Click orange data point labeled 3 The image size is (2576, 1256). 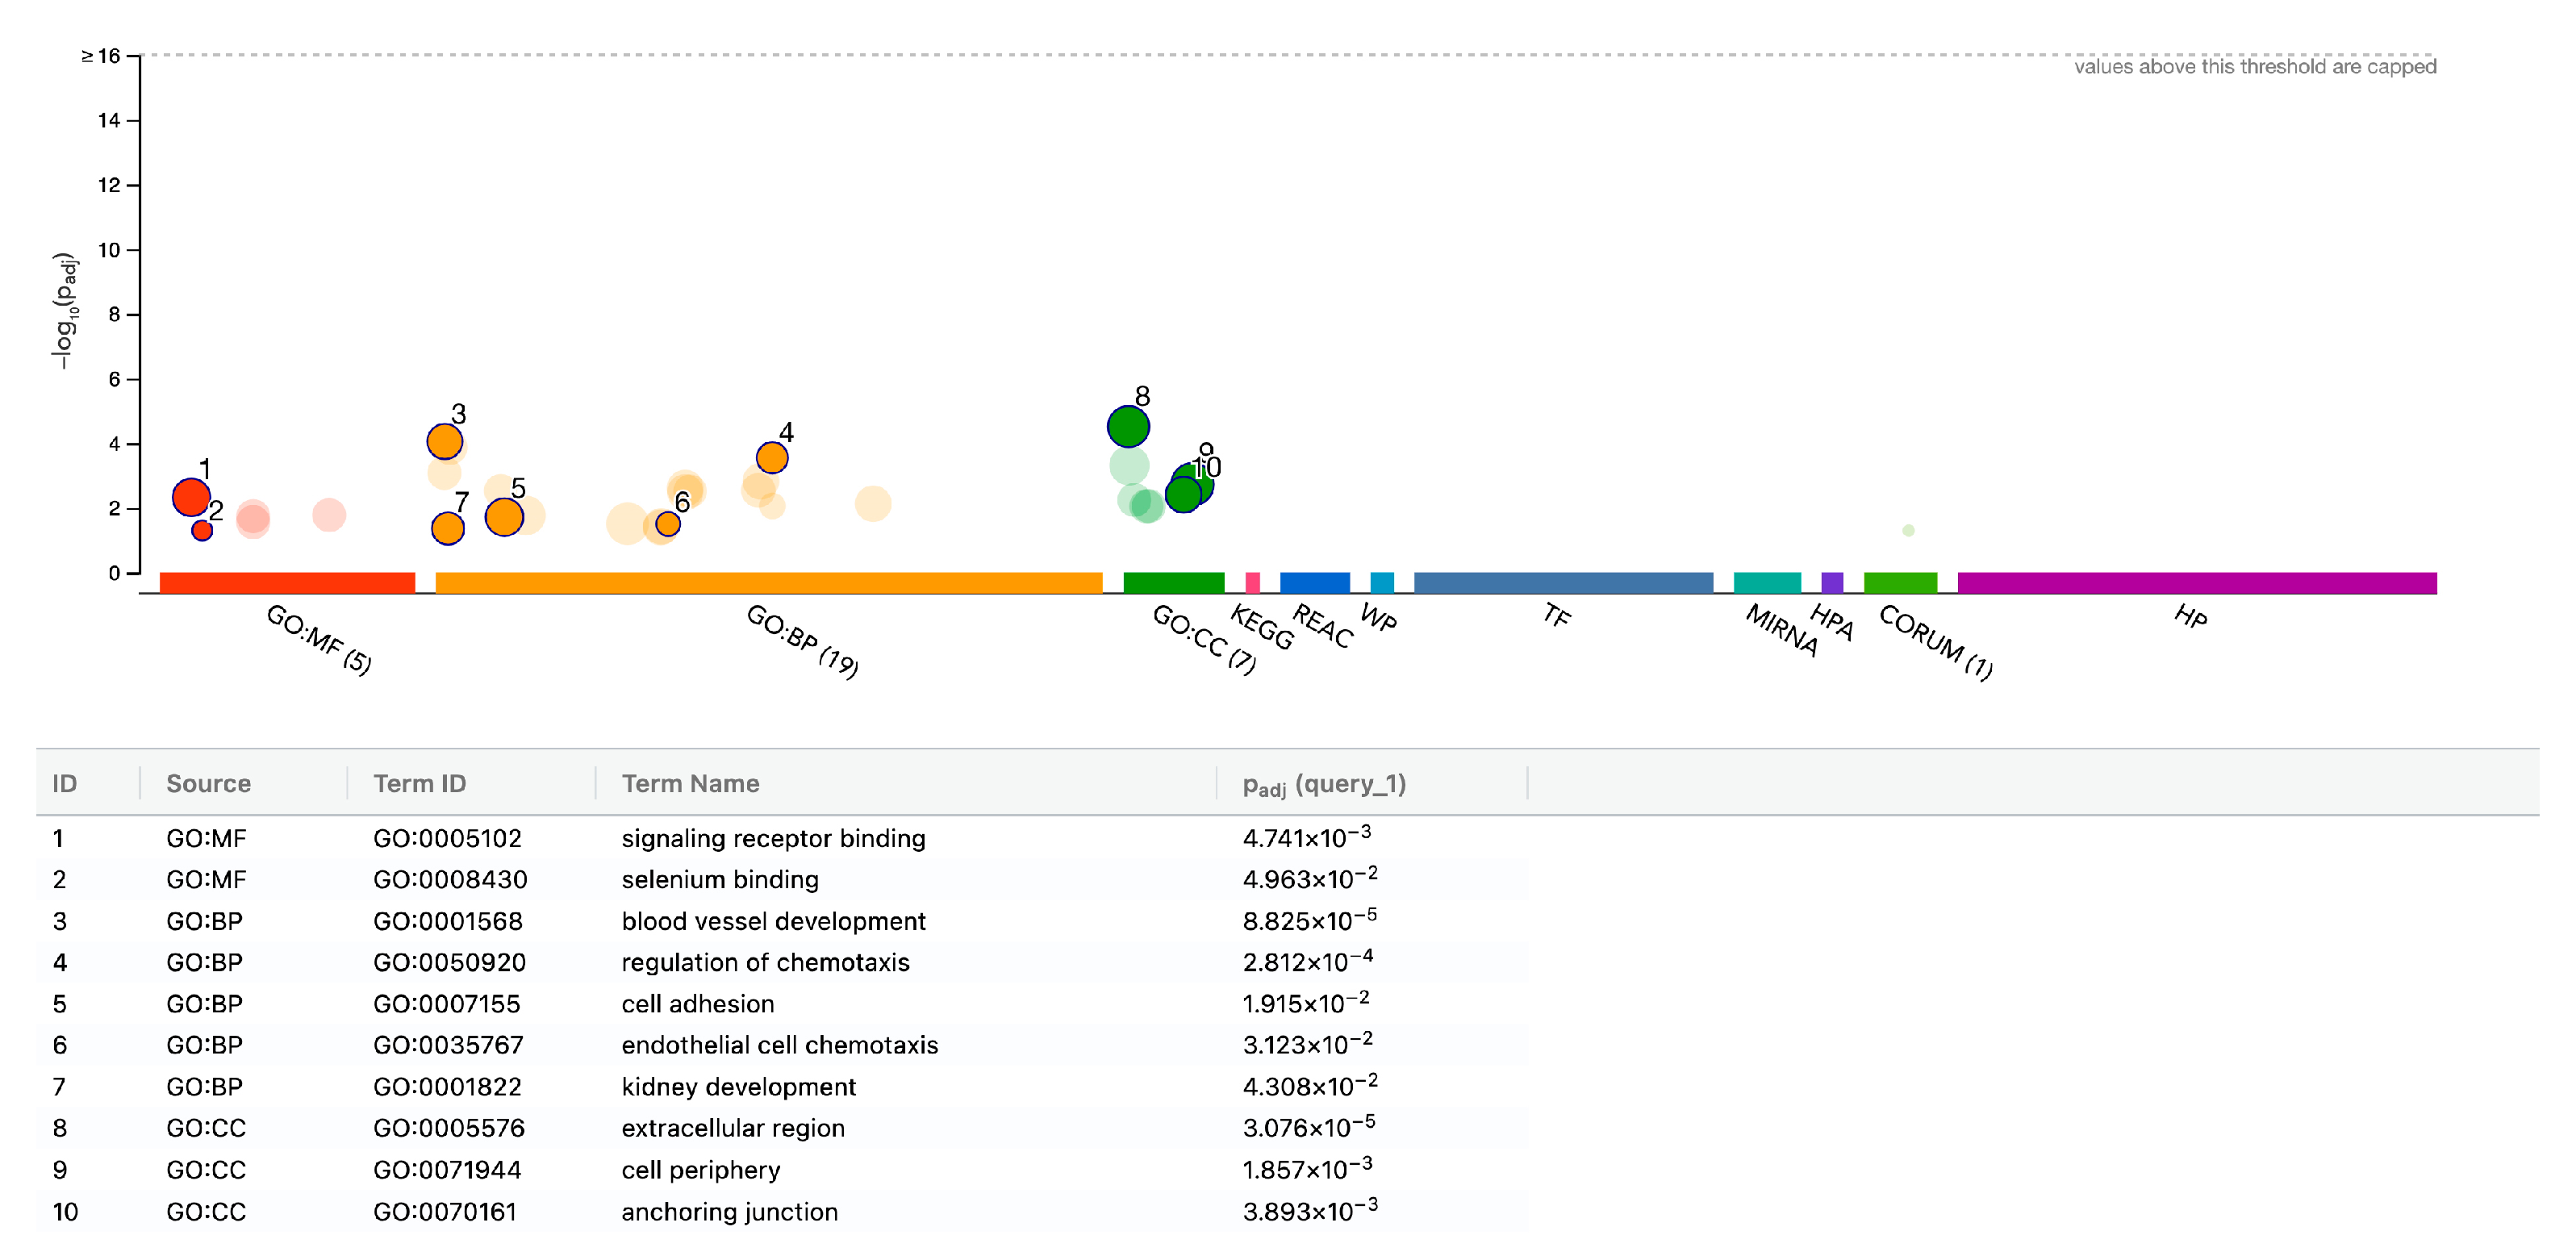[444, 441]
